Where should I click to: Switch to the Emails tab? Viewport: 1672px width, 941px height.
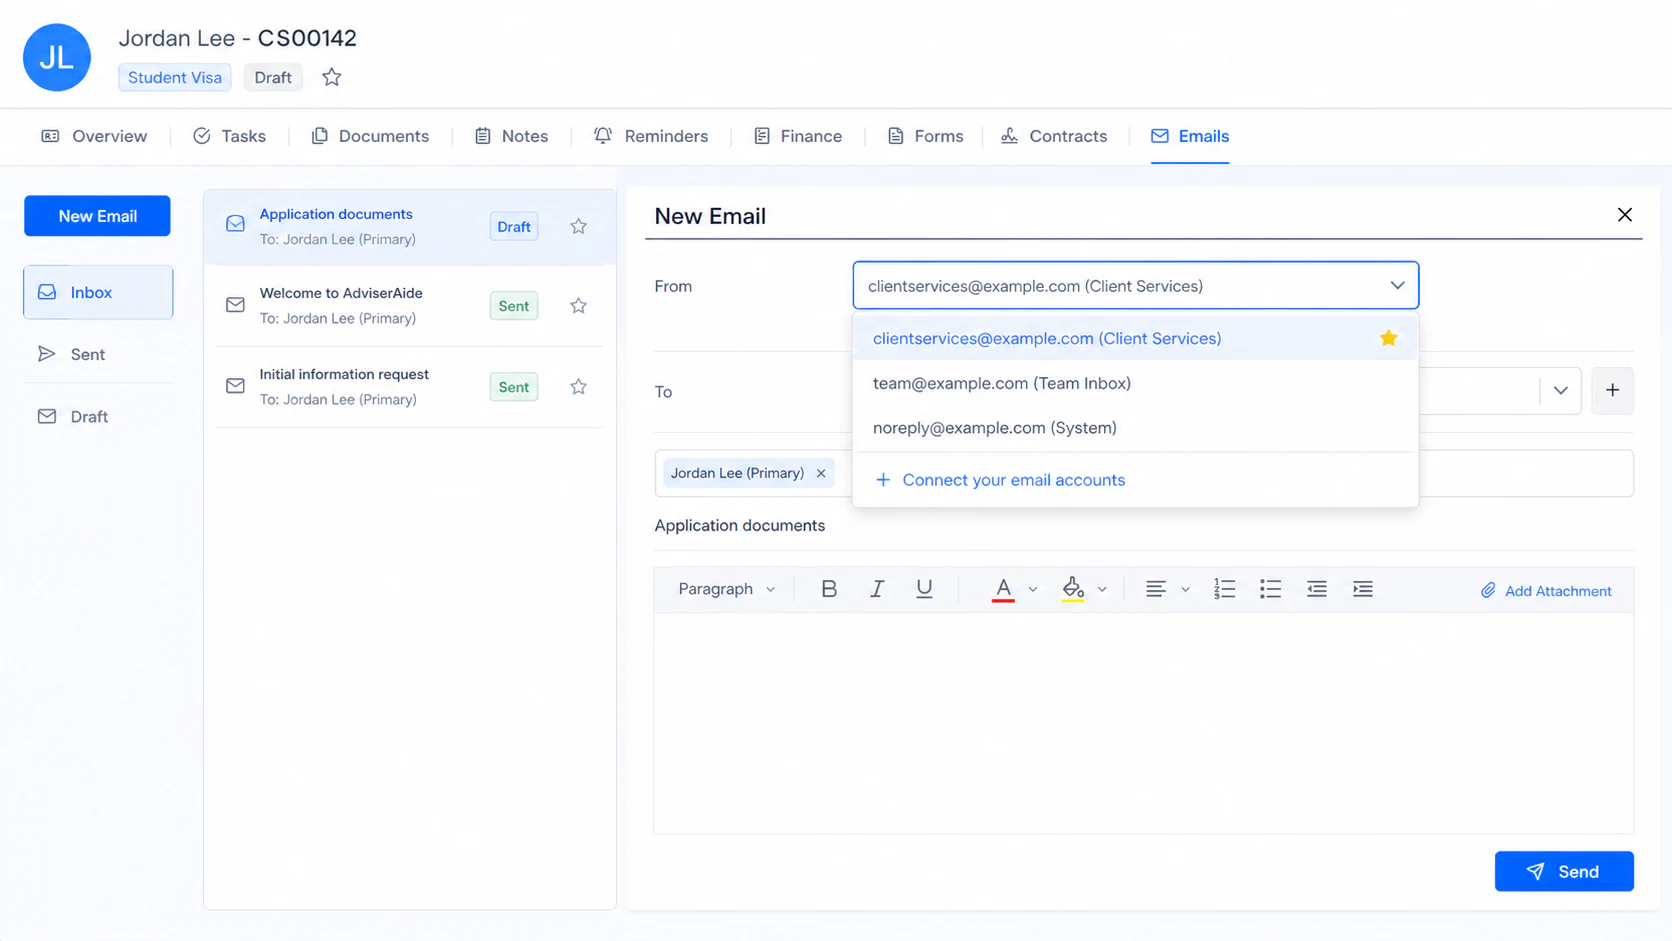tap(1190, 136)
